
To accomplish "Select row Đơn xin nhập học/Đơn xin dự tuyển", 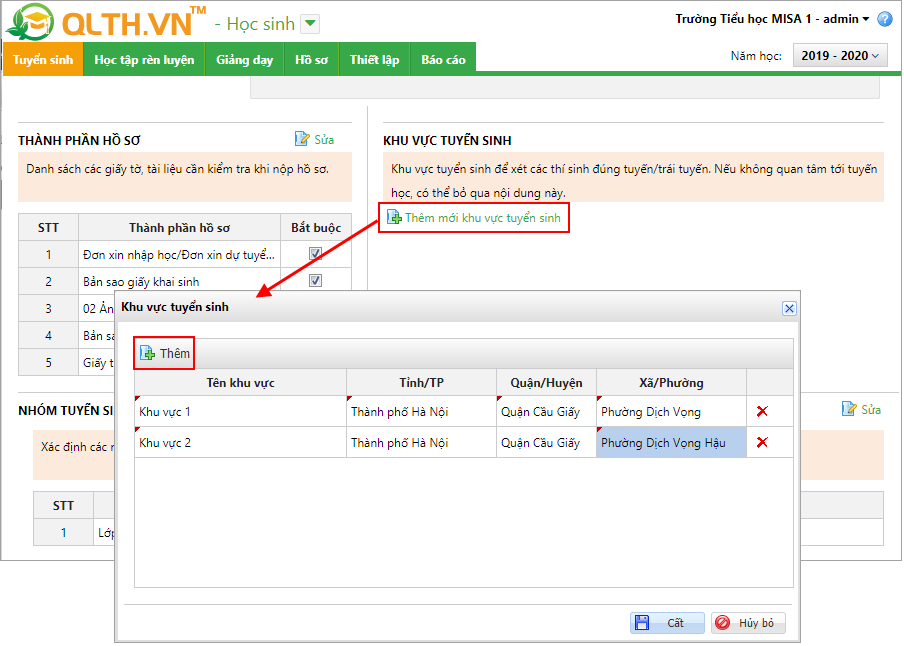I will [x=185, y=254].
